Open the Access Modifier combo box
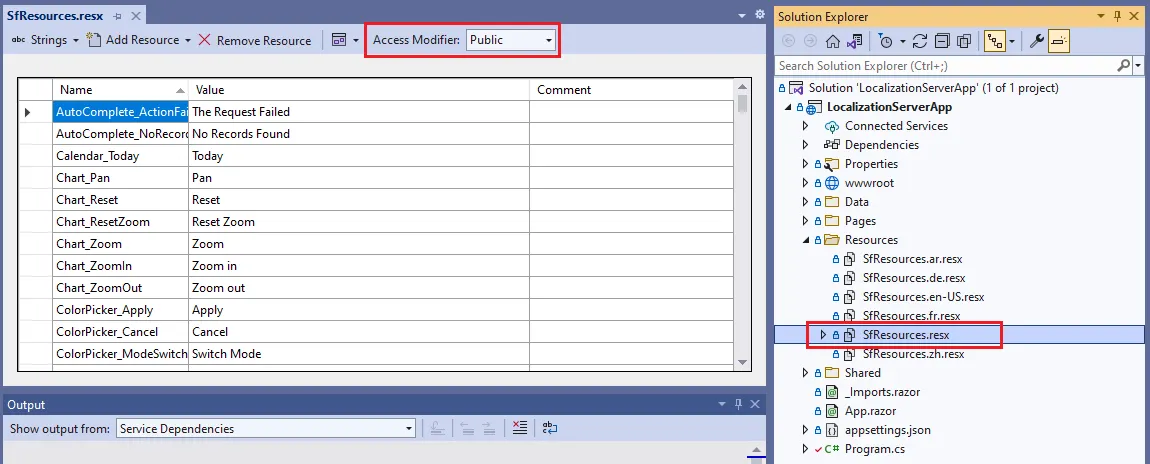The height and width of the screenshot is (464, 1150). (511, 40)
